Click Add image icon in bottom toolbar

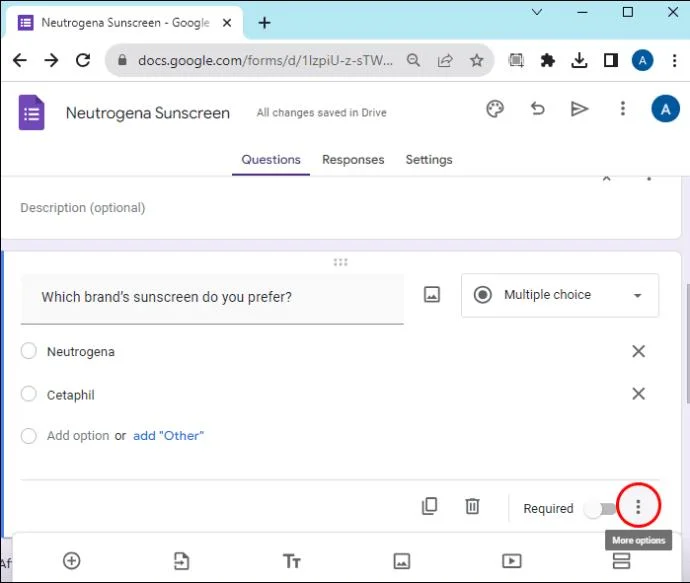point(401,561)
